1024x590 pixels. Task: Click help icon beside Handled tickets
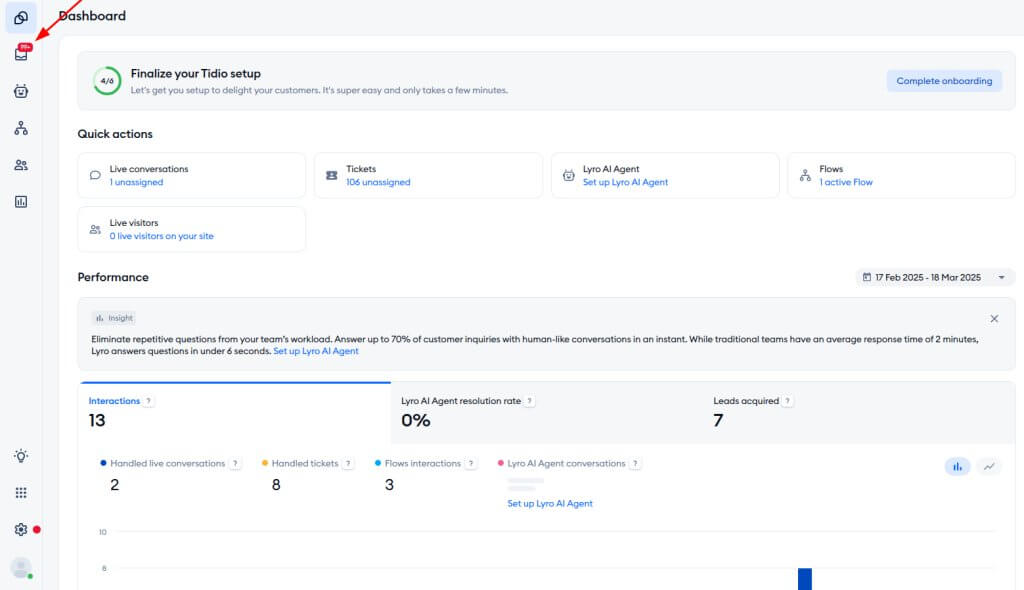(x=348, y=464)
